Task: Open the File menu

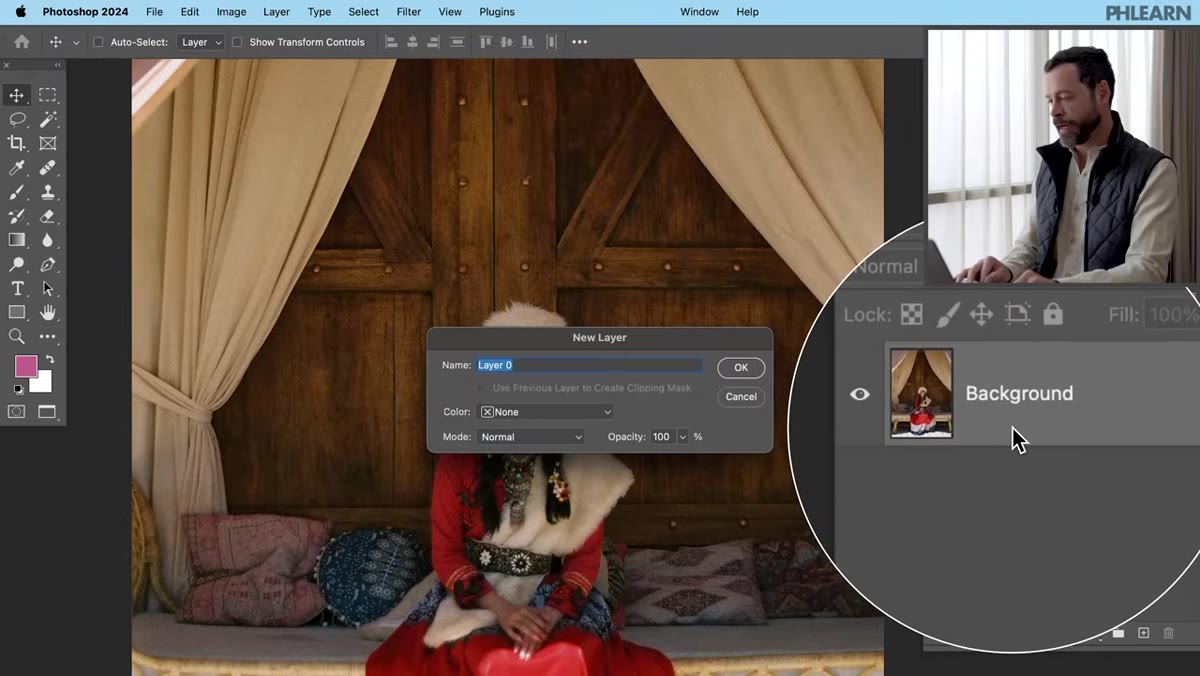Action: (154, 12)
